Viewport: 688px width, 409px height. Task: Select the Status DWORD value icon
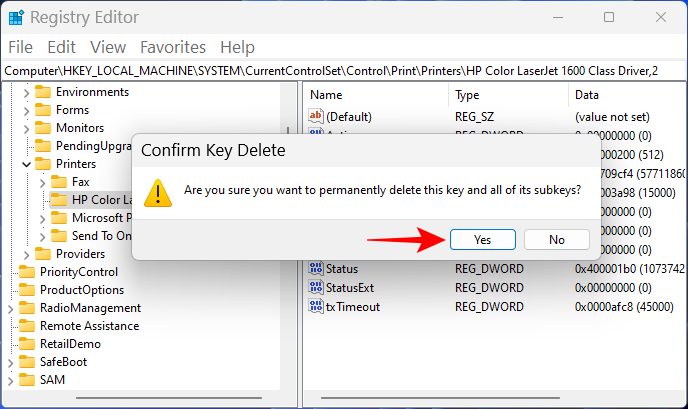(x=317, y=269)
